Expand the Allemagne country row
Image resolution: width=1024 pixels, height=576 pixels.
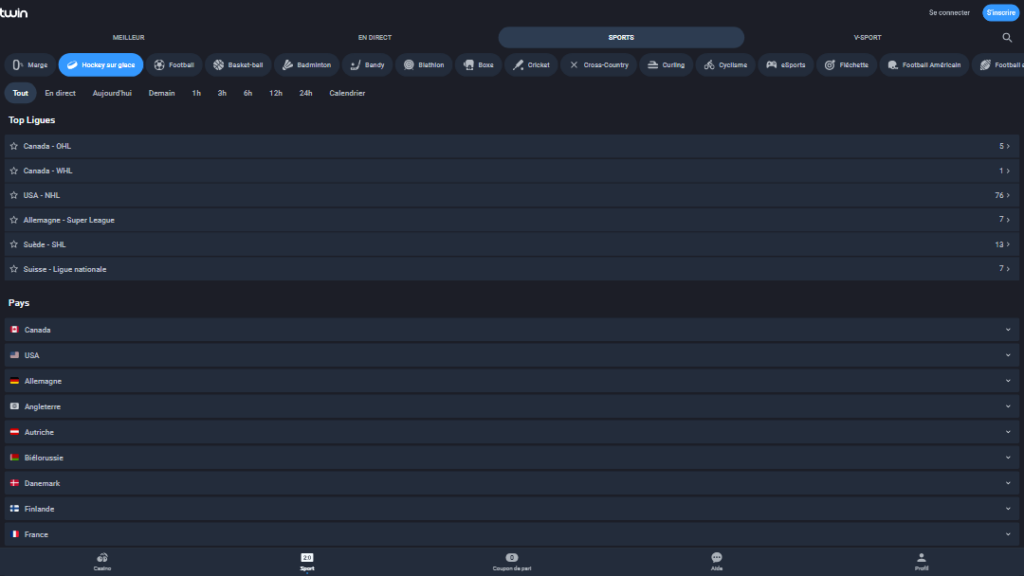512,381
